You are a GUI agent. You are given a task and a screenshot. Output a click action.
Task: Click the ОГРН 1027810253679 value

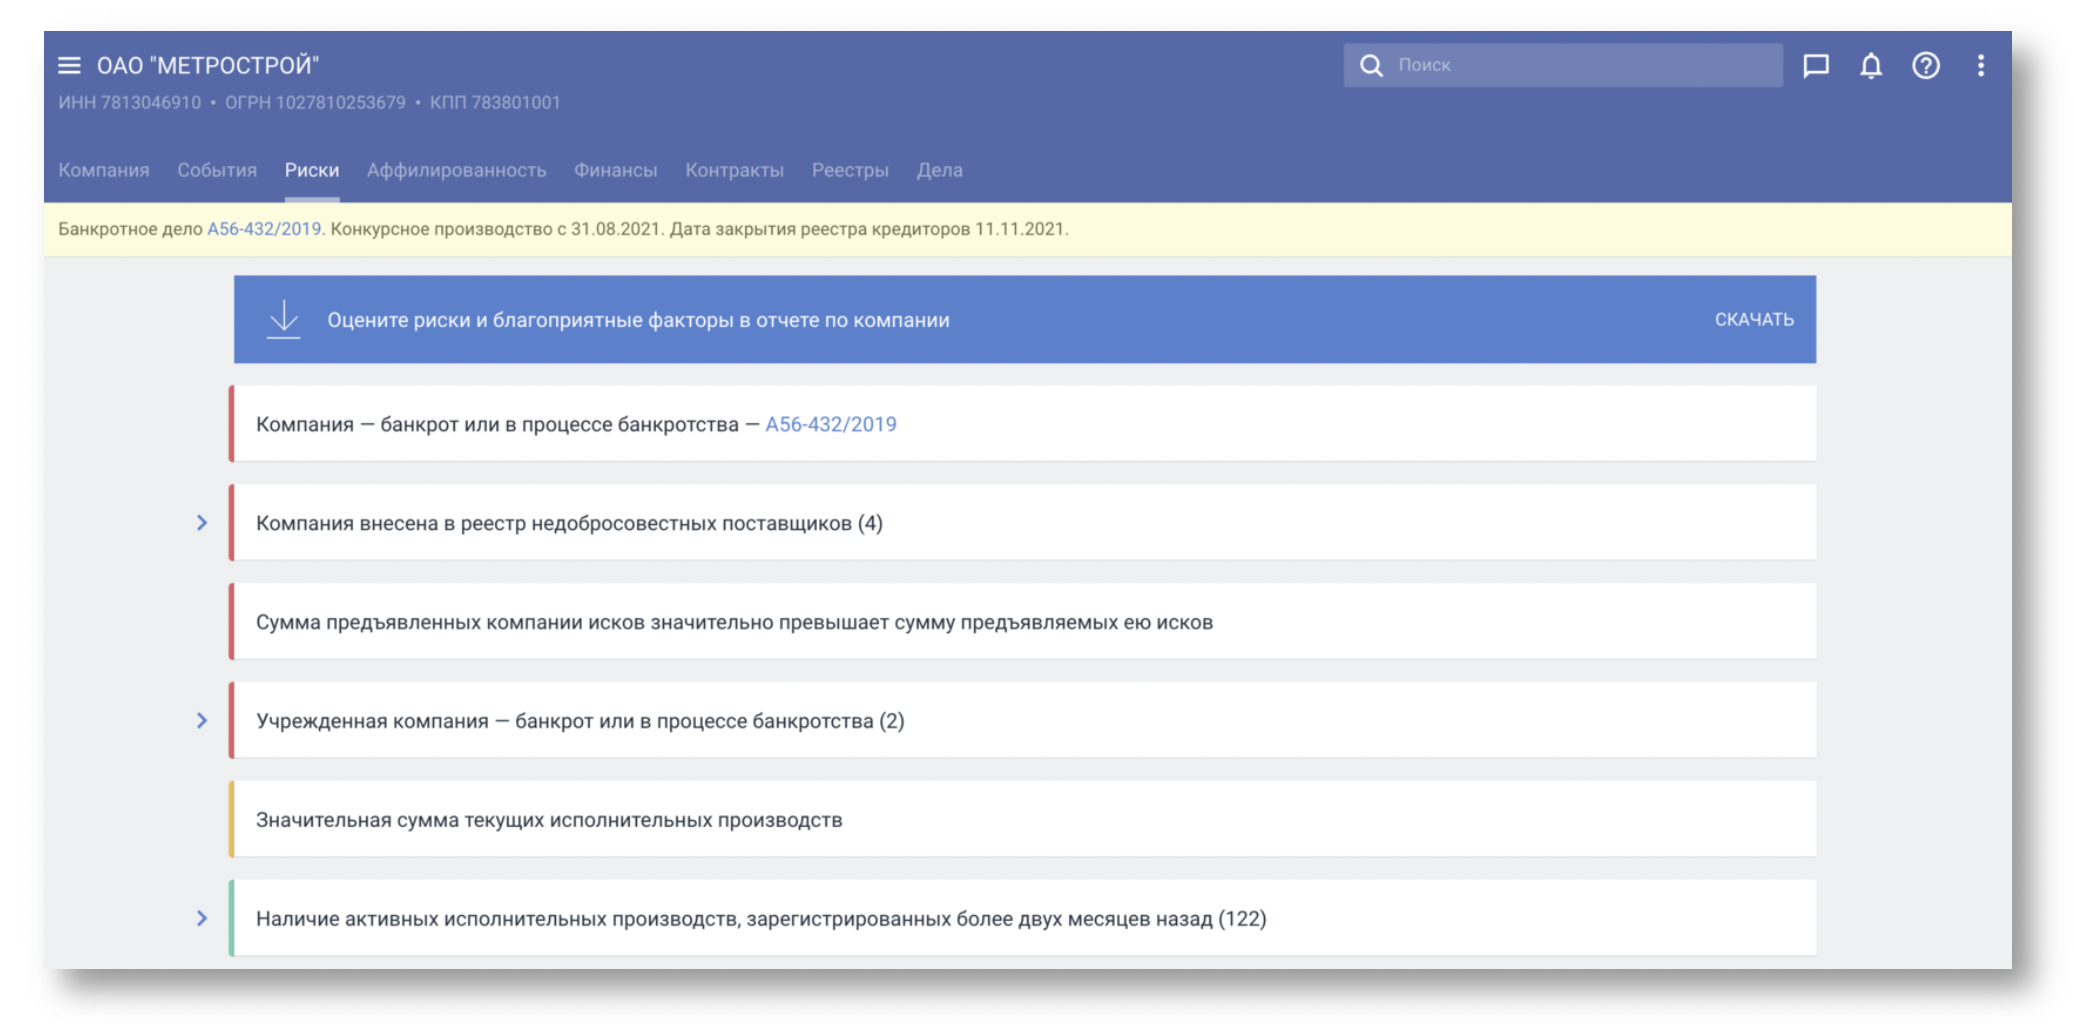(x=315, y=102)
